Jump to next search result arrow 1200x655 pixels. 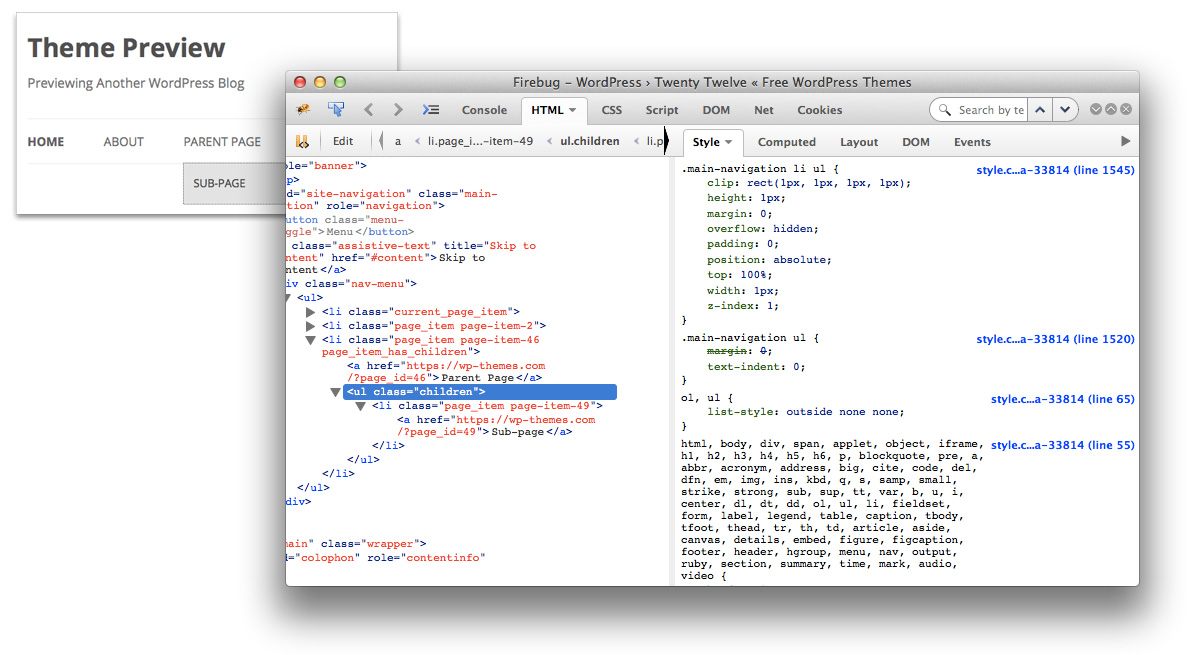click(1066, 110)
